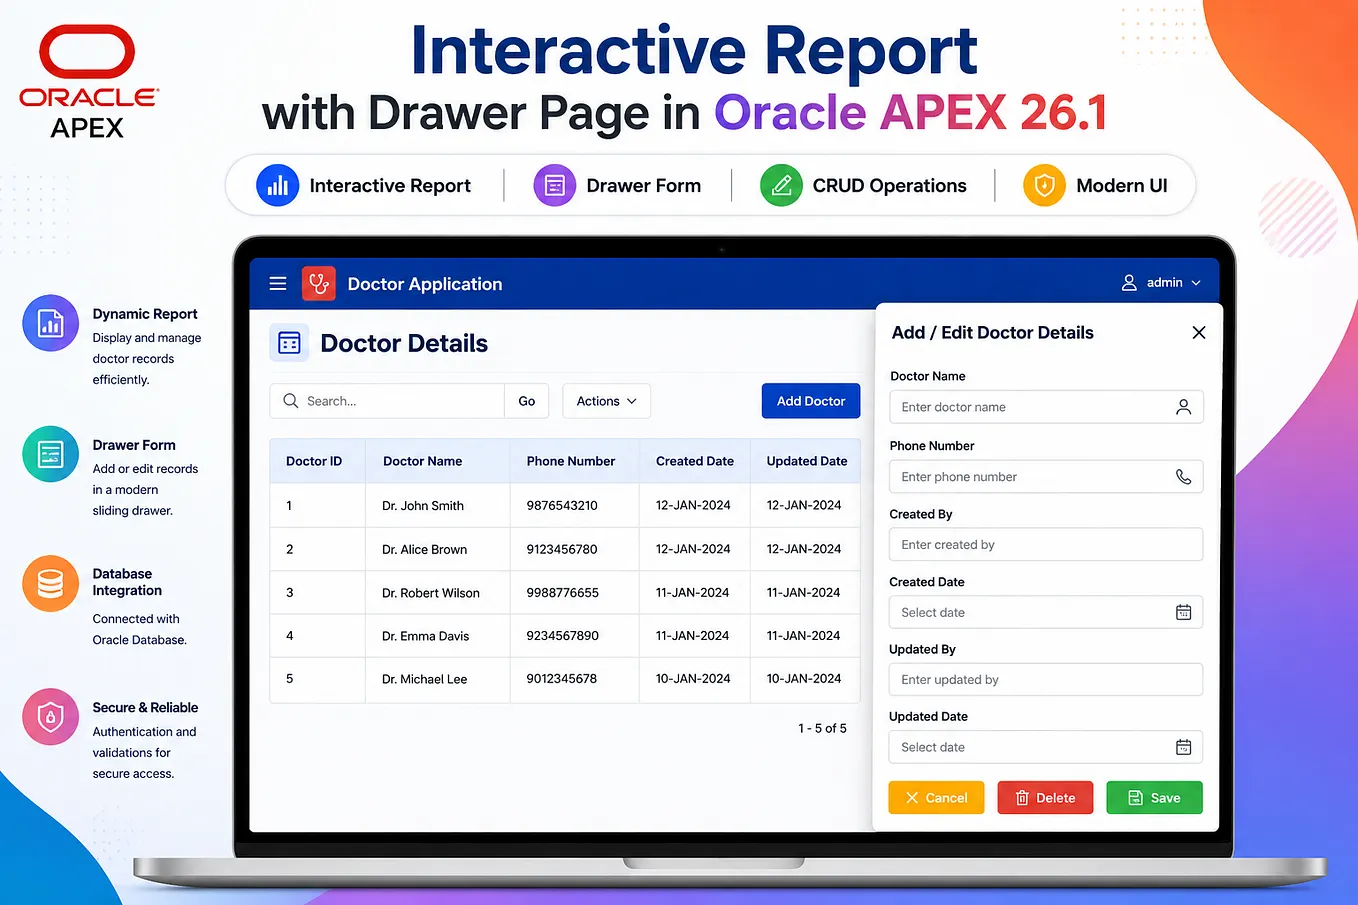Click the Dr. Michael Lee 10-JAN-2024 created date
This screenshot has width=1358, height=905.
693,679
